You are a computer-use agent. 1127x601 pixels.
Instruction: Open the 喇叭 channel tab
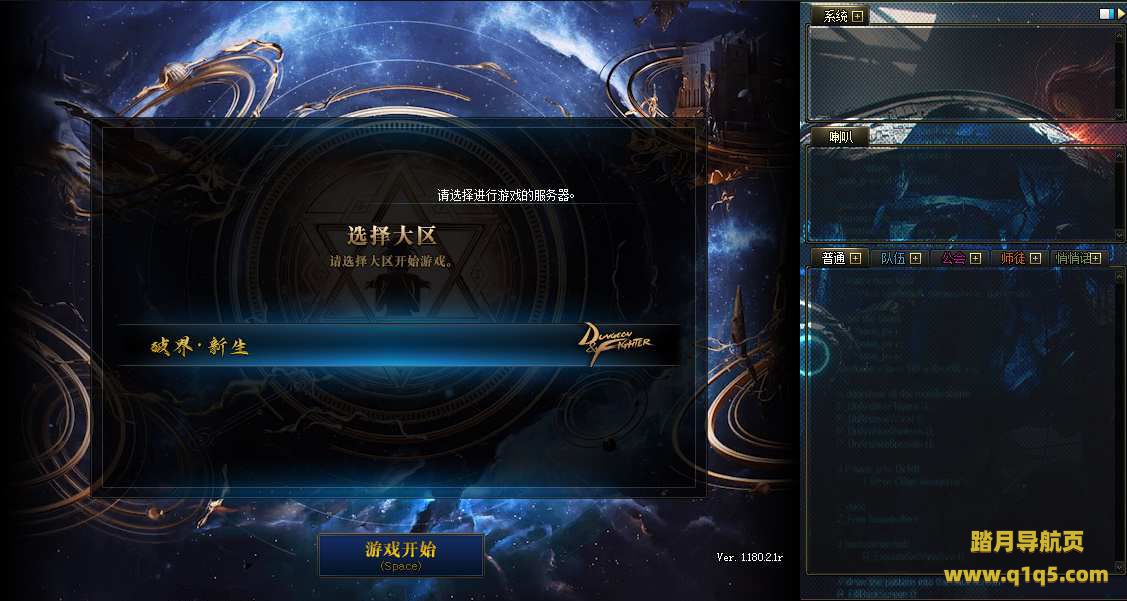[840, 137]
